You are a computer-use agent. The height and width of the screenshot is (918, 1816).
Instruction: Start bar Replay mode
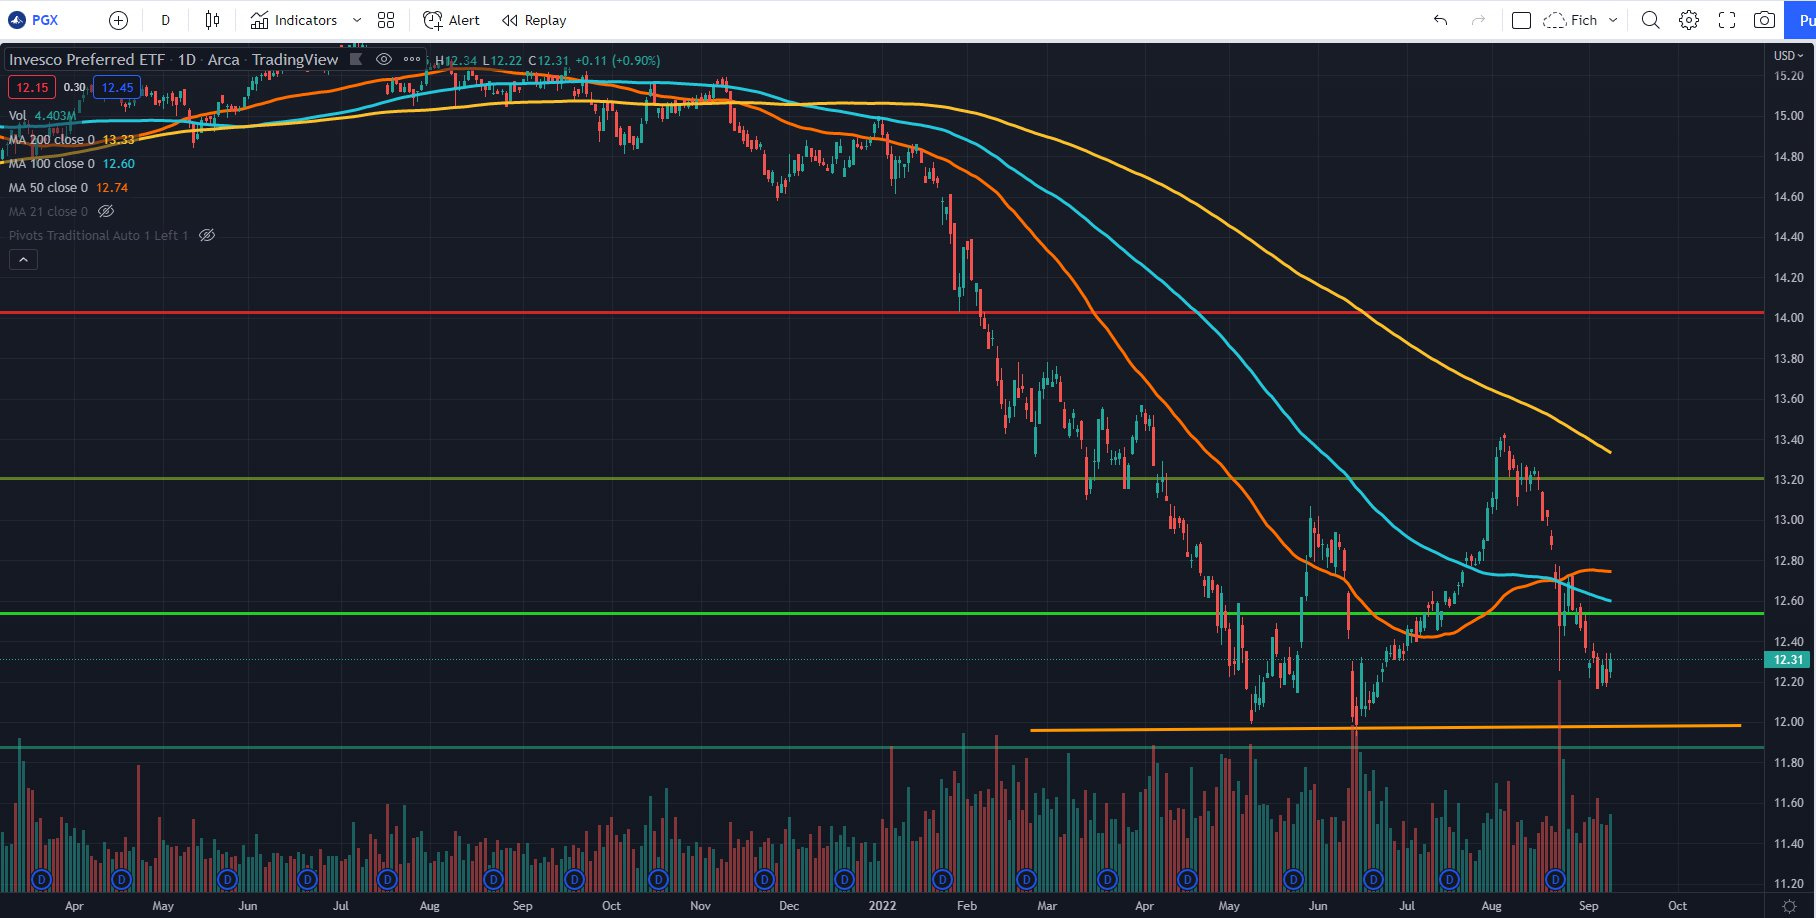pyautogui.click(x=534, y=20)
